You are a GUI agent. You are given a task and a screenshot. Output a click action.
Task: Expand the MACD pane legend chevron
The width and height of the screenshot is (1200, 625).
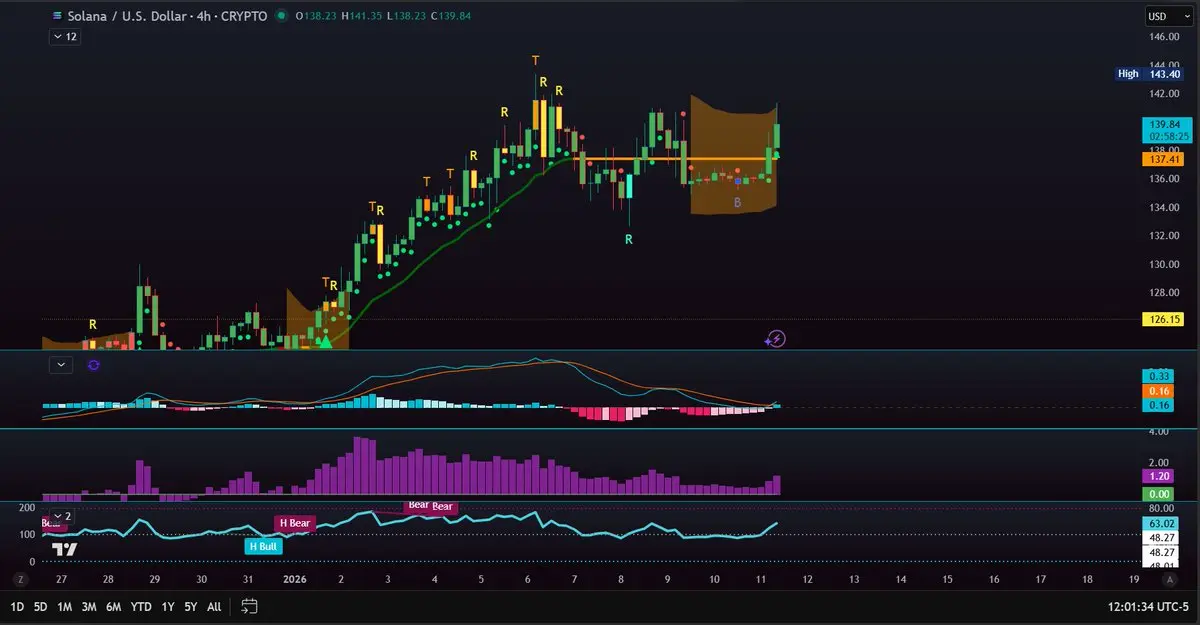(62, 366)
